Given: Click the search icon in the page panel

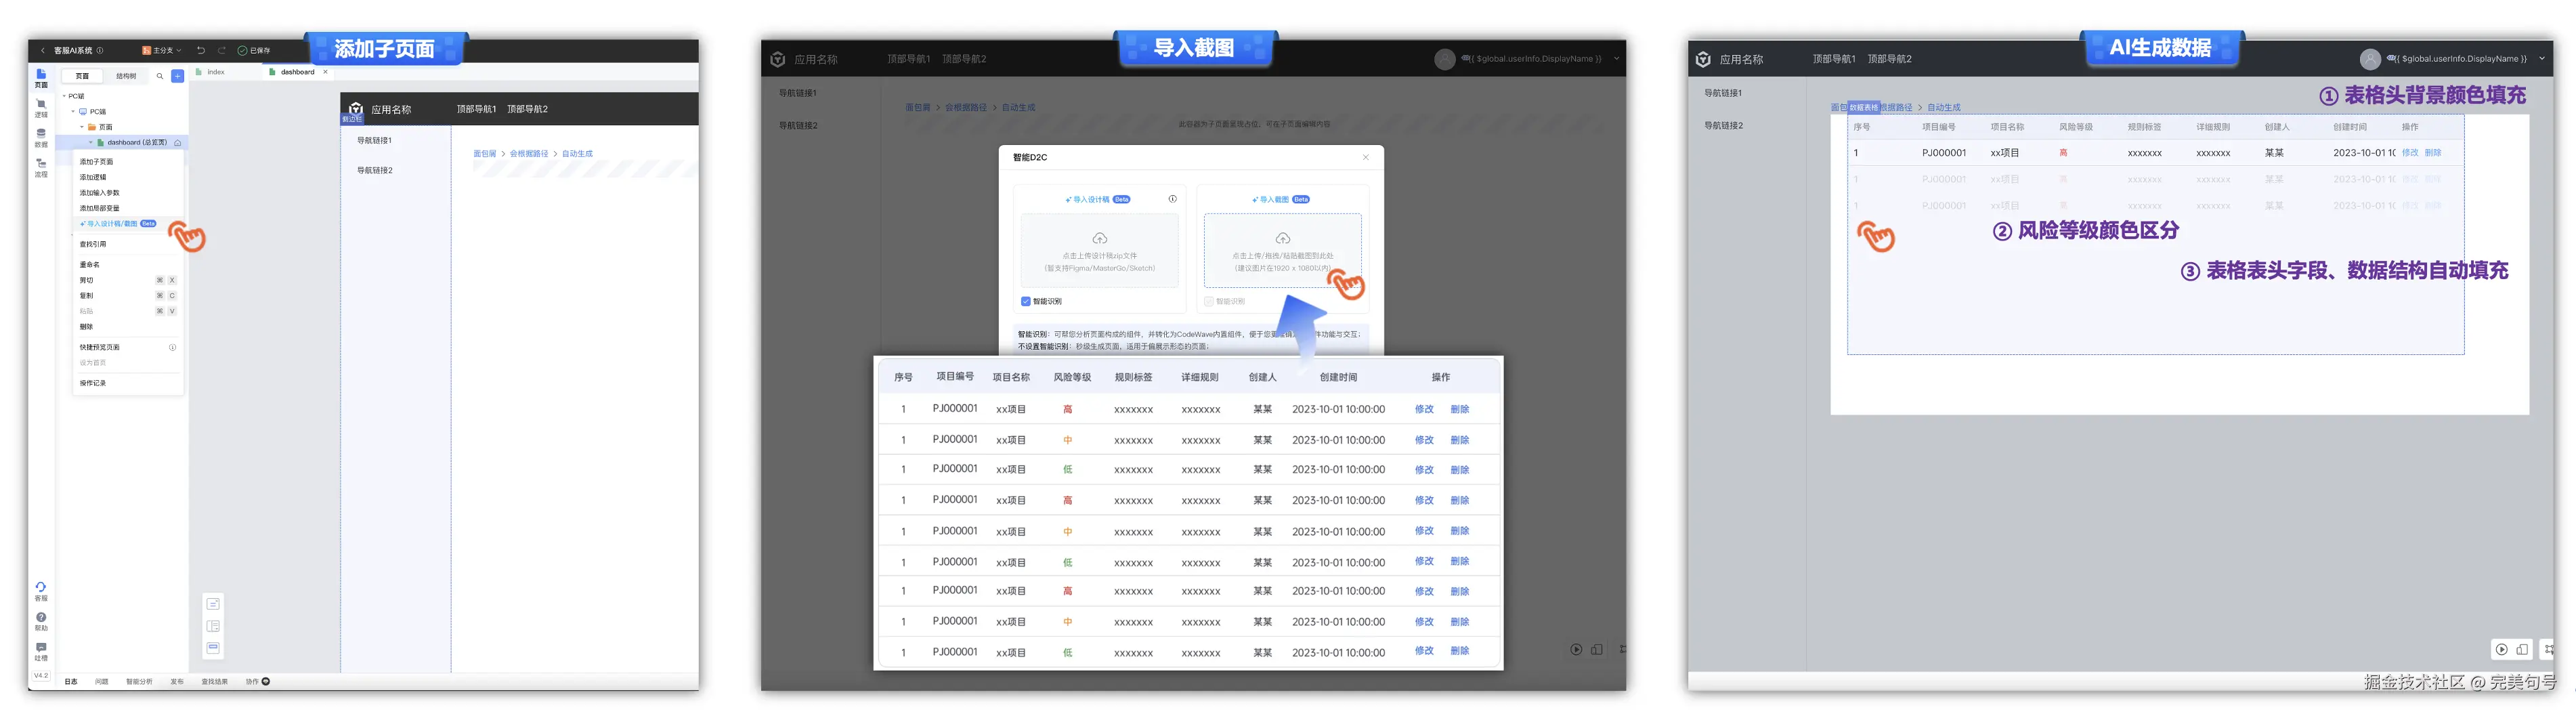Looking at the screenshot, I should [160, 76].
